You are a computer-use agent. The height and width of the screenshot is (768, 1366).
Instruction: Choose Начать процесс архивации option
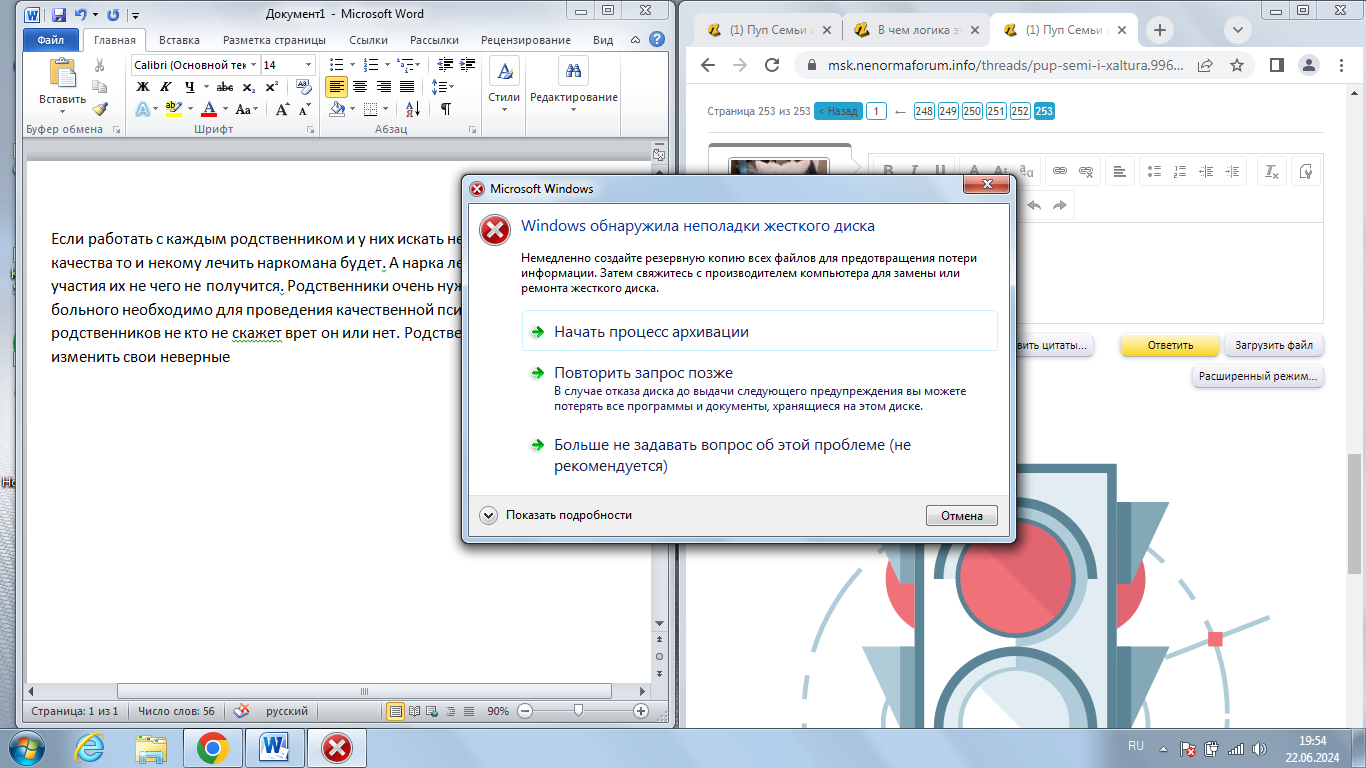[760, 331]
